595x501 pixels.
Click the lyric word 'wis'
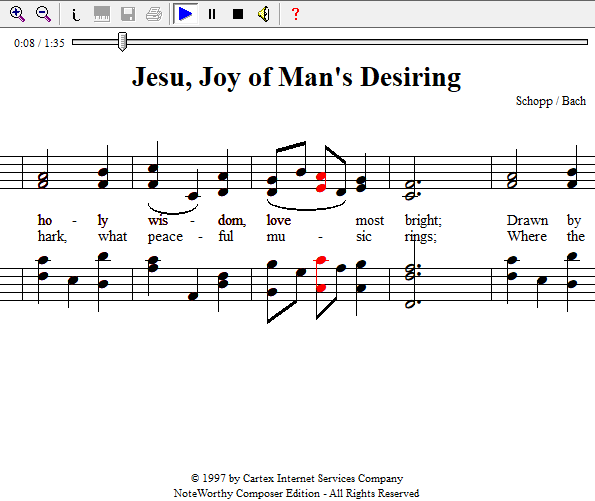[158, 220]
